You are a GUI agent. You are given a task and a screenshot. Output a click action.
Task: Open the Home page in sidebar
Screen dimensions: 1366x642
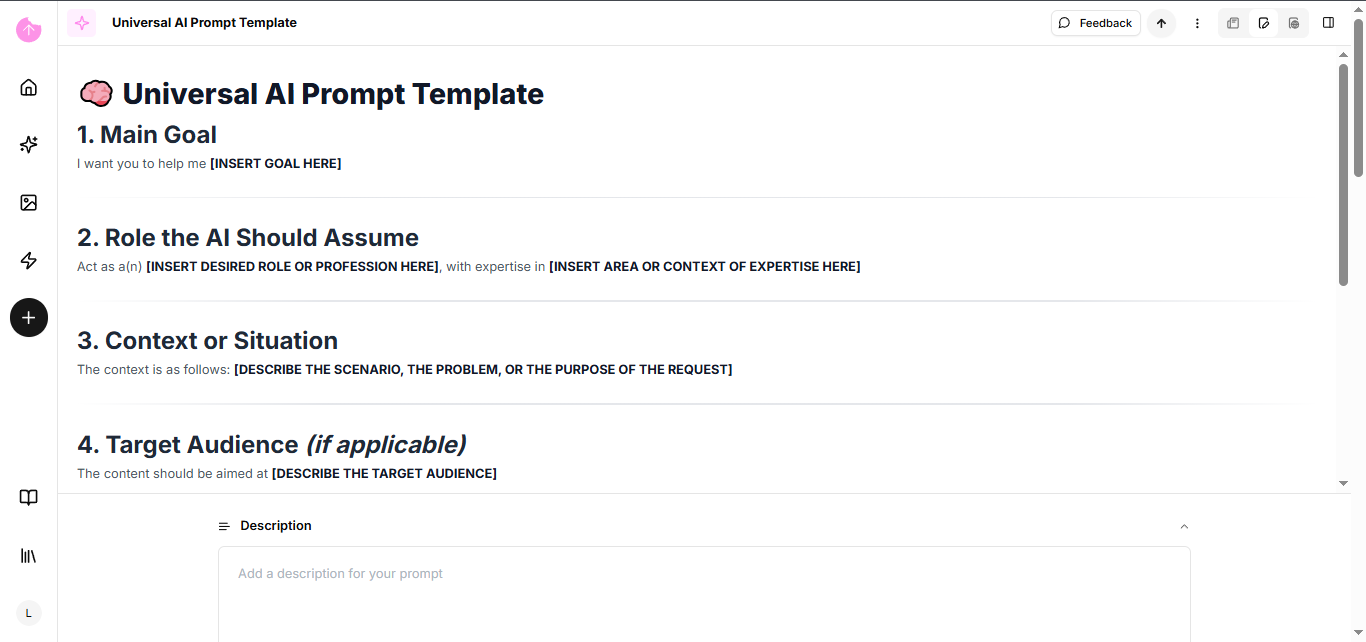click(29, 87)
